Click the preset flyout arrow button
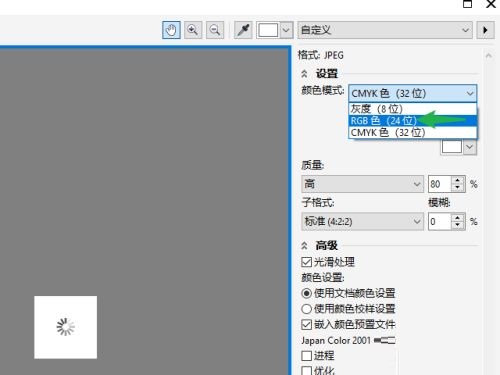 coord(485,30)
